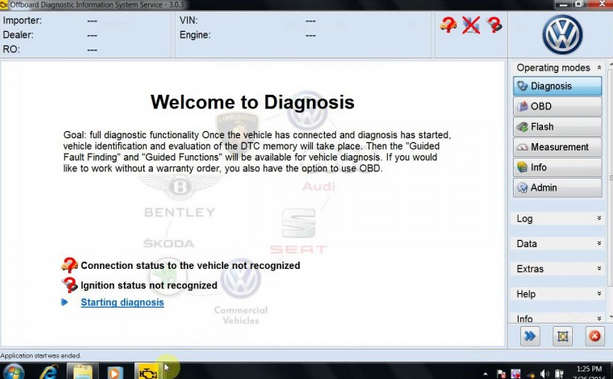This screenshot has height=379, width=613.
Task: Open File Explorer folder on taskbar
Action: (82, 372)
